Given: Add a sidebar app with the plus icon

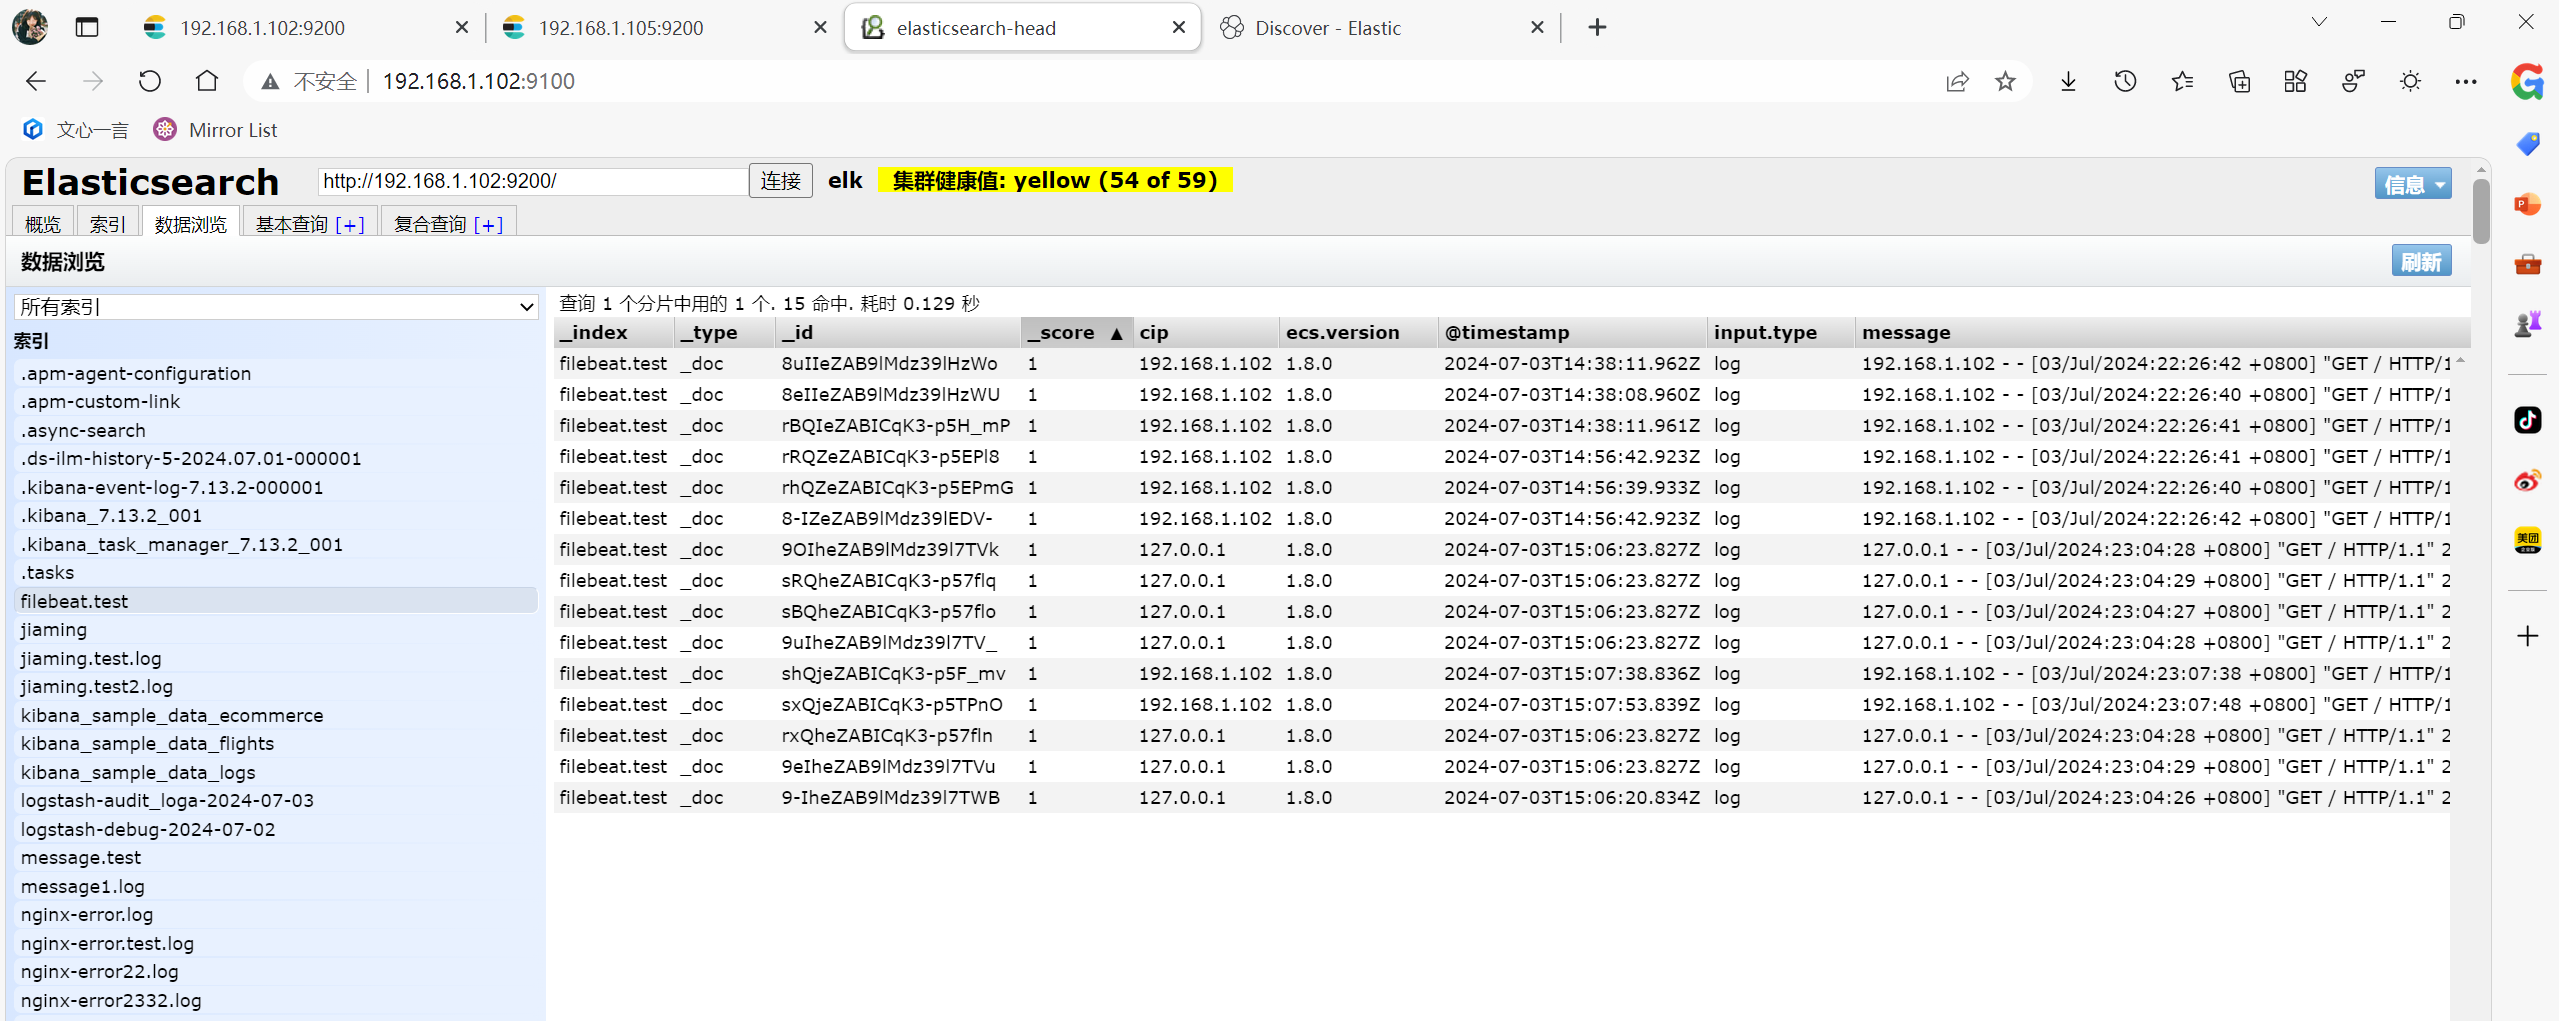Looking at the screenshot, I should click(2527, 636).
